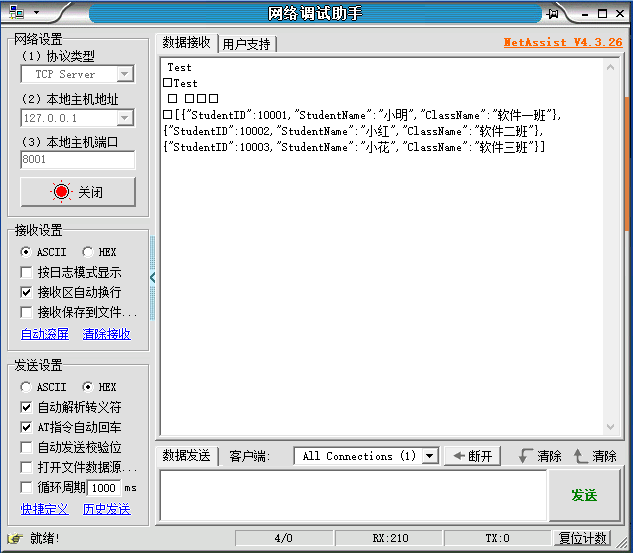633x553 pixels.
Task: Expand the All Connections client dropdown
Action: point(430,456)
